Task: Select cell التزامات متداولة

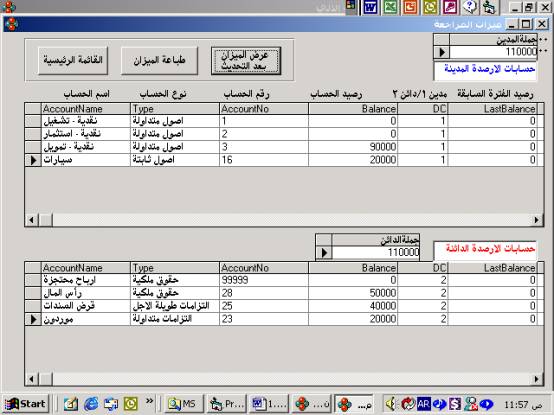Action: [175, 319]
